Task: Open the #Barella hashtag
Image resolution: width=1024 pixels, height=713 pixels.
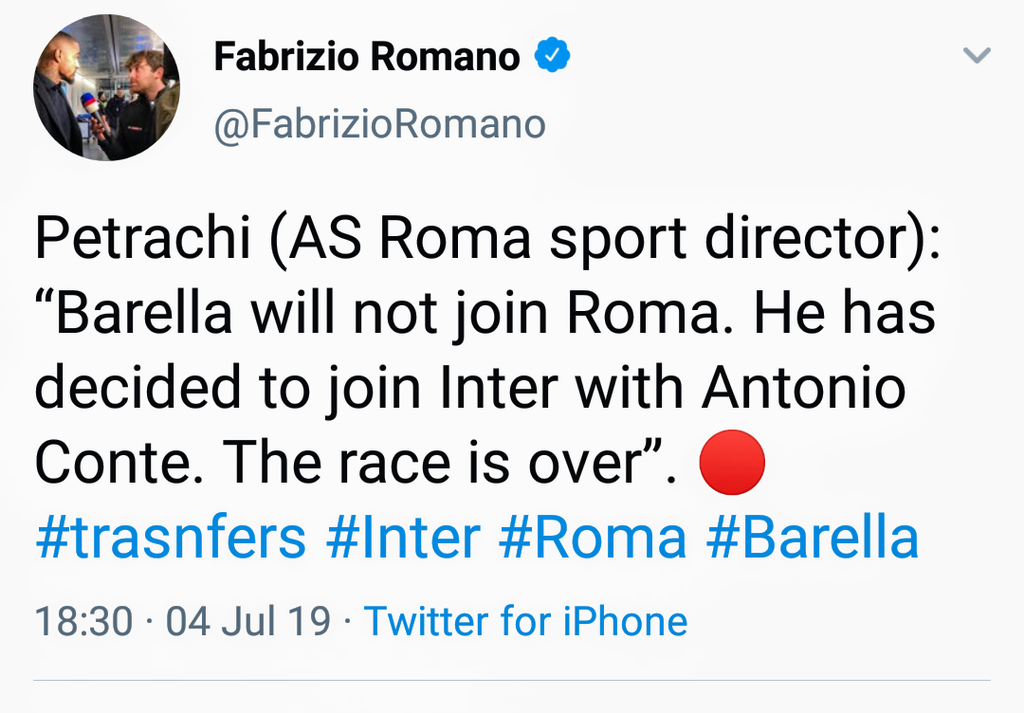Action: (x=812, y=537)
